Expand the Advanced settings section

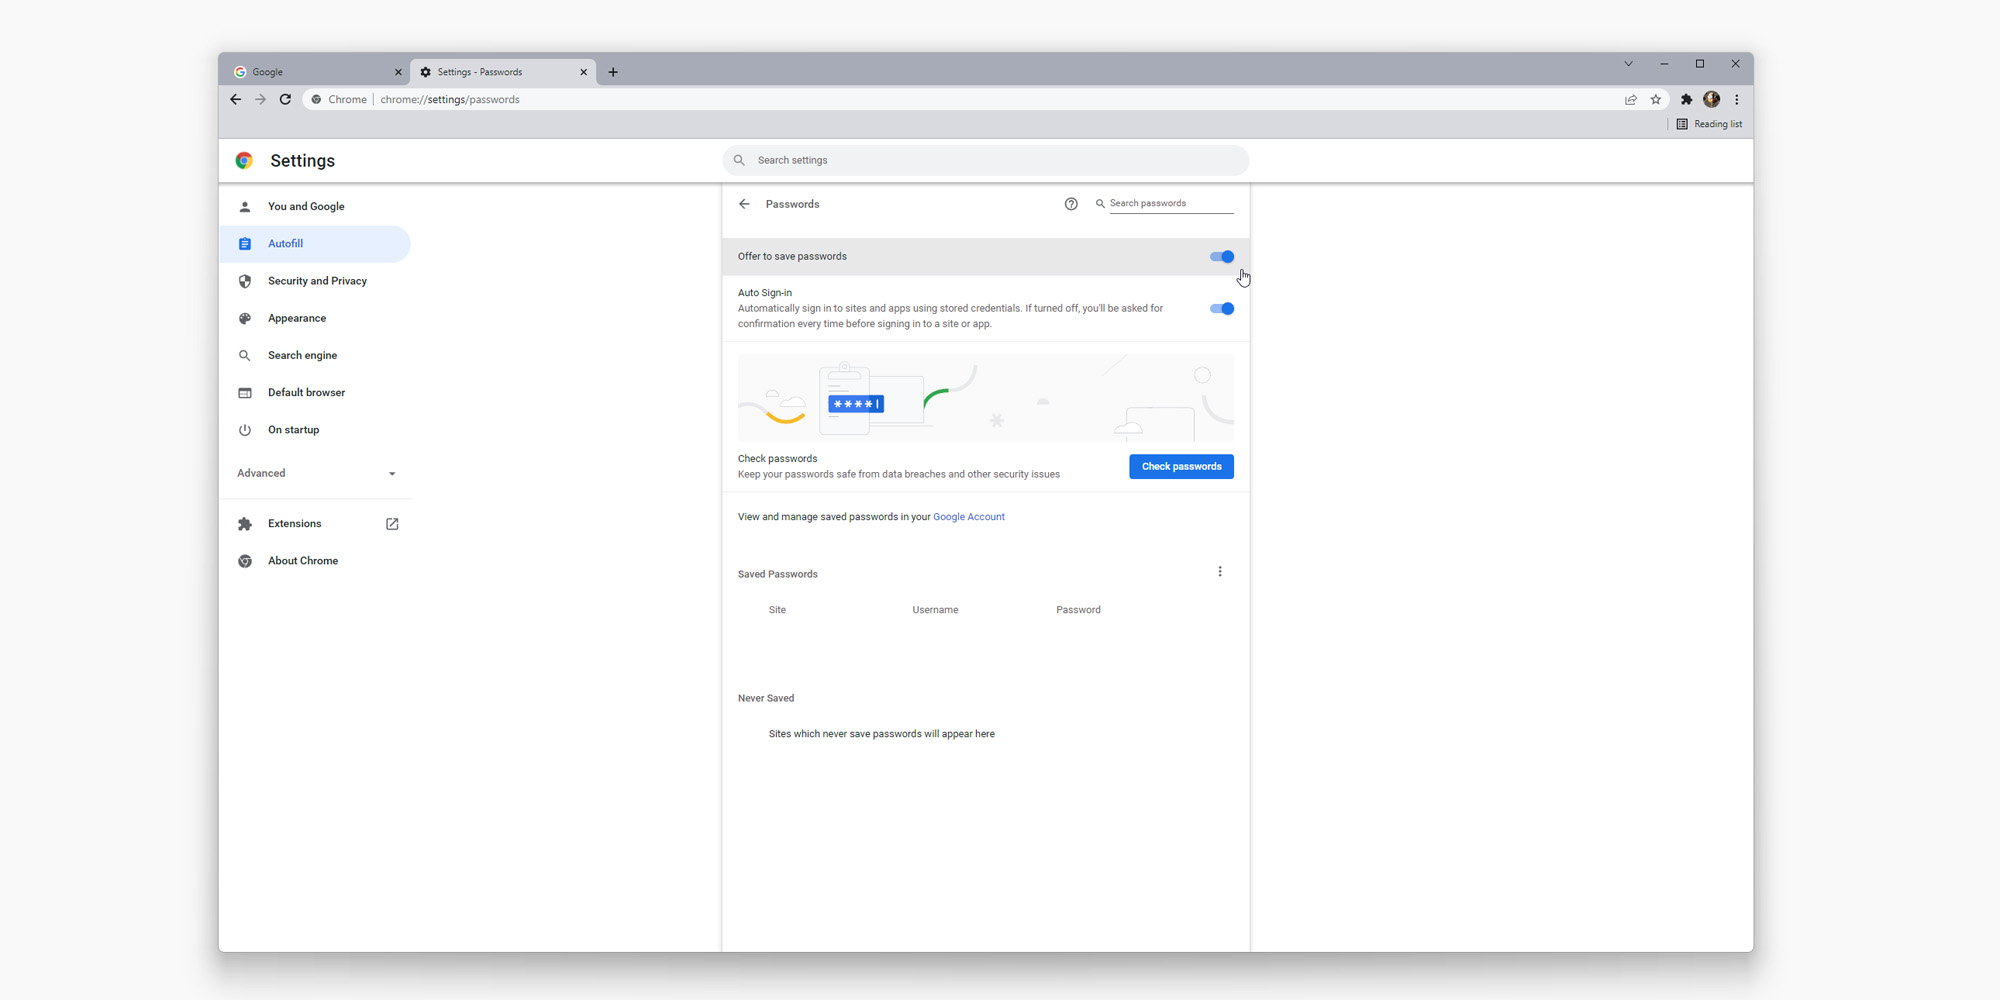coord(316,473)
